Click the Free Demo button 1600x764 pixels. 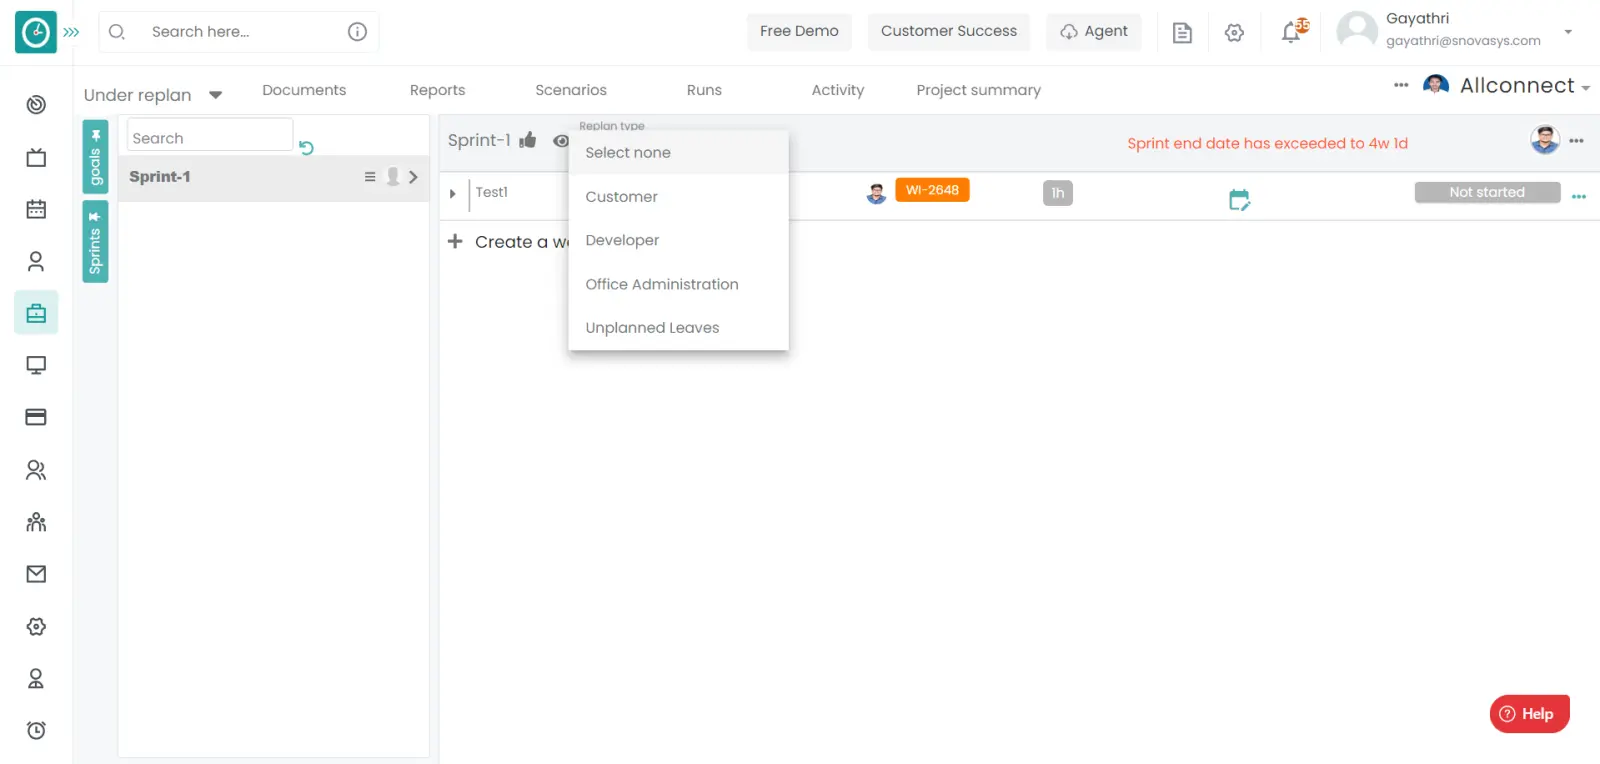799,32
